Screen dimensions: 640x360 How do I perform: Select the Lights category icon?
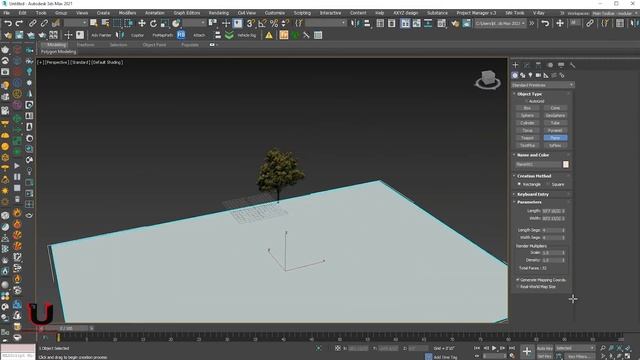[530, 76]
